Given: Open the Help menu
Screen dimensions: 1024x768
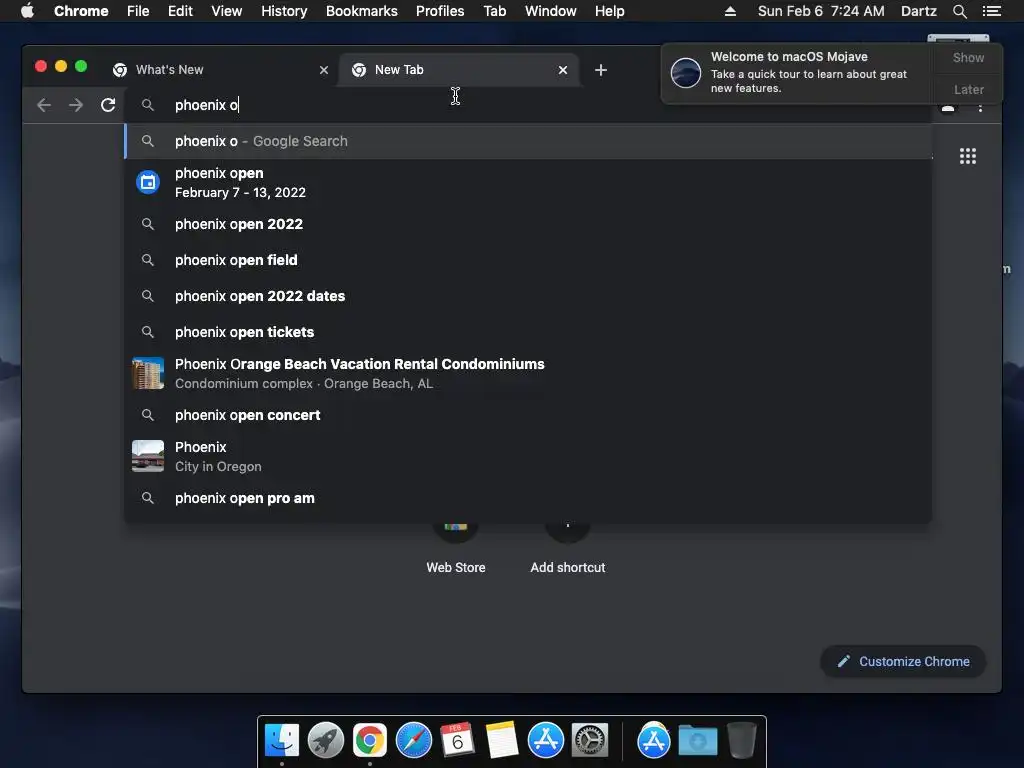Looking at the screenshot, I should (609, 11).
